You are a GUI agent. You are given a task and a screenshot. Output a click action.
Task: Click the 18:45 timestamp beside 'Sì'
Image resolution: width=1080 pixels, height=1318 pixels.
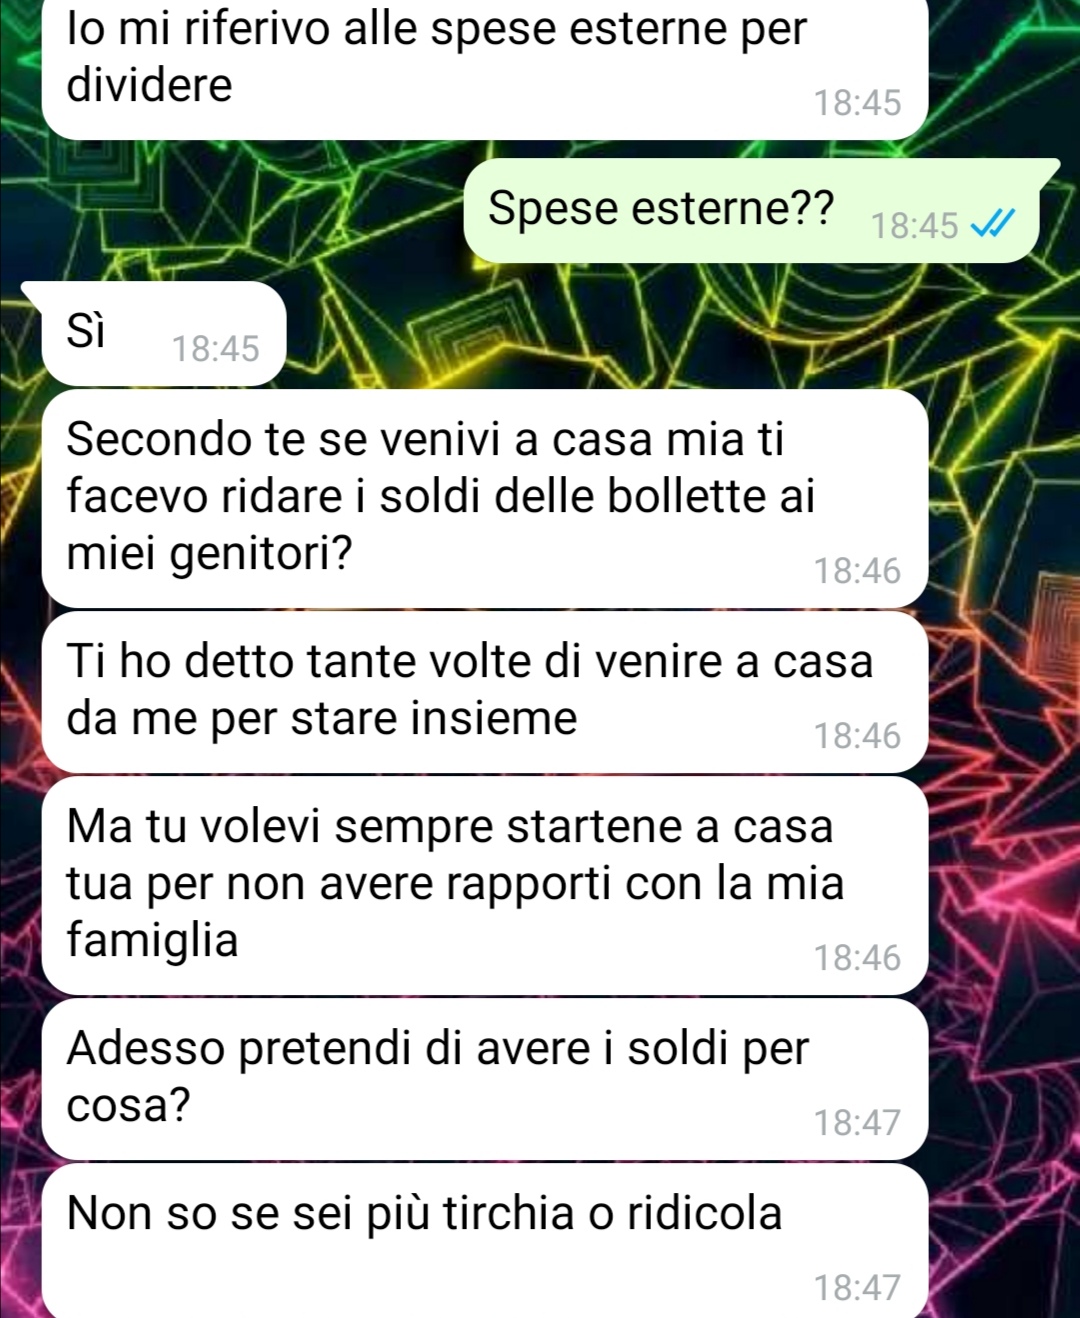click(215, 349)
